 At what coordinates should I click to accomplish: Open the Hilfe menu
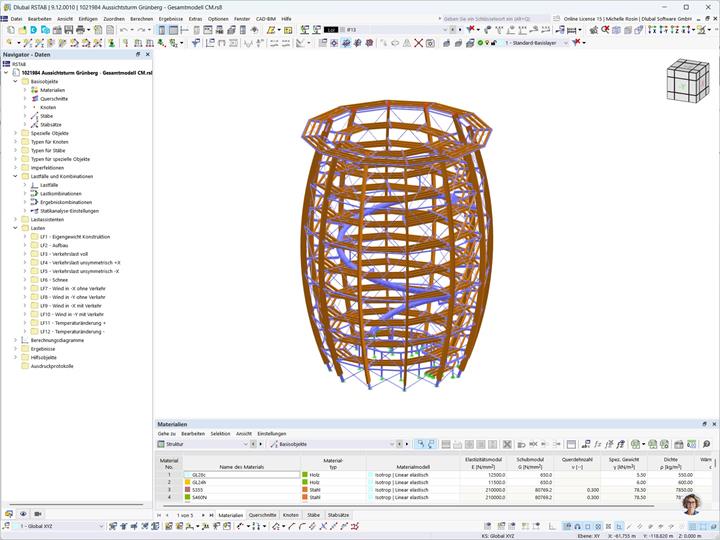coord(286,19)
